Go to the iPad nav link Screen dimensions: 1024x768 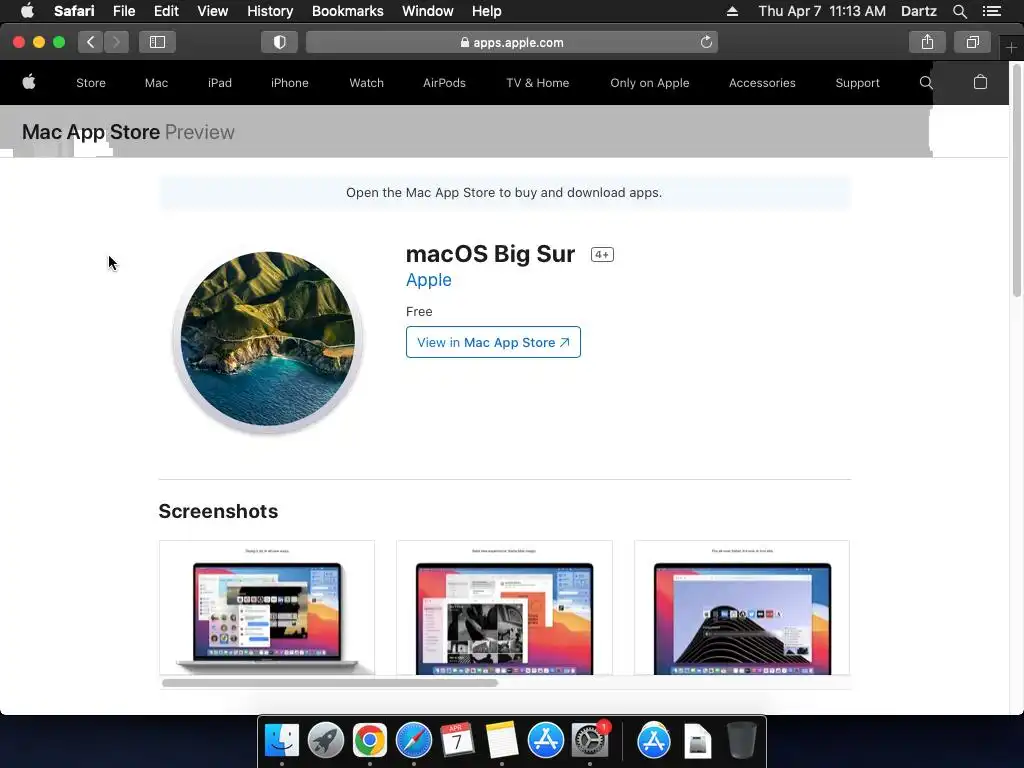(219, 83)
